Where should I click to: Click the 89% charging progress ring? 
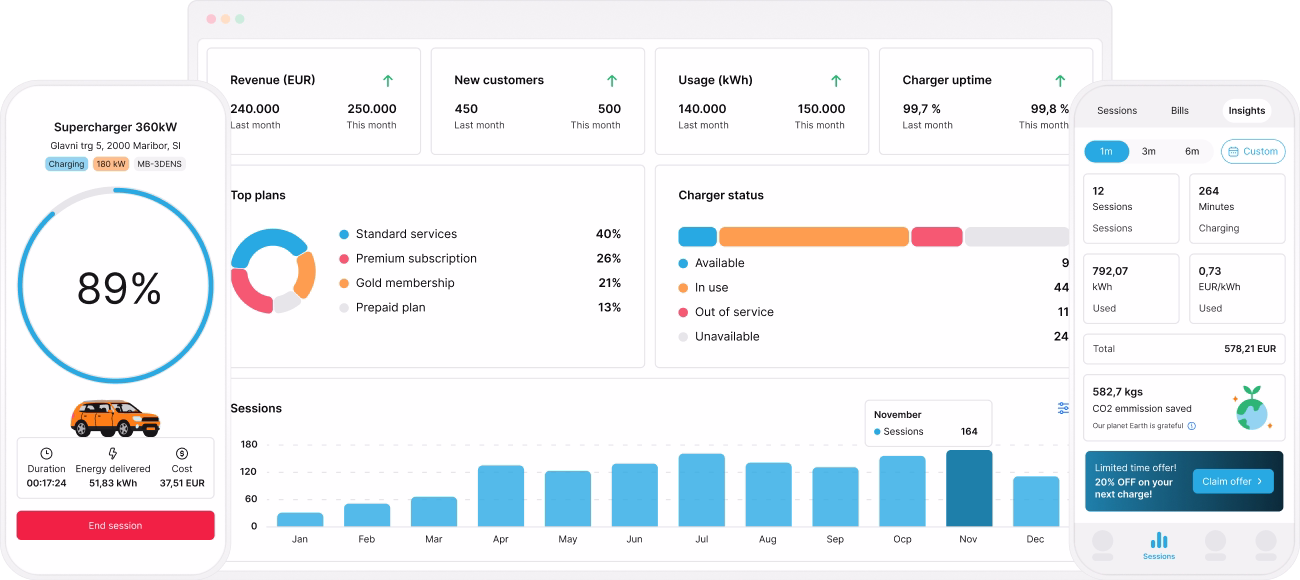pos(115,285)
